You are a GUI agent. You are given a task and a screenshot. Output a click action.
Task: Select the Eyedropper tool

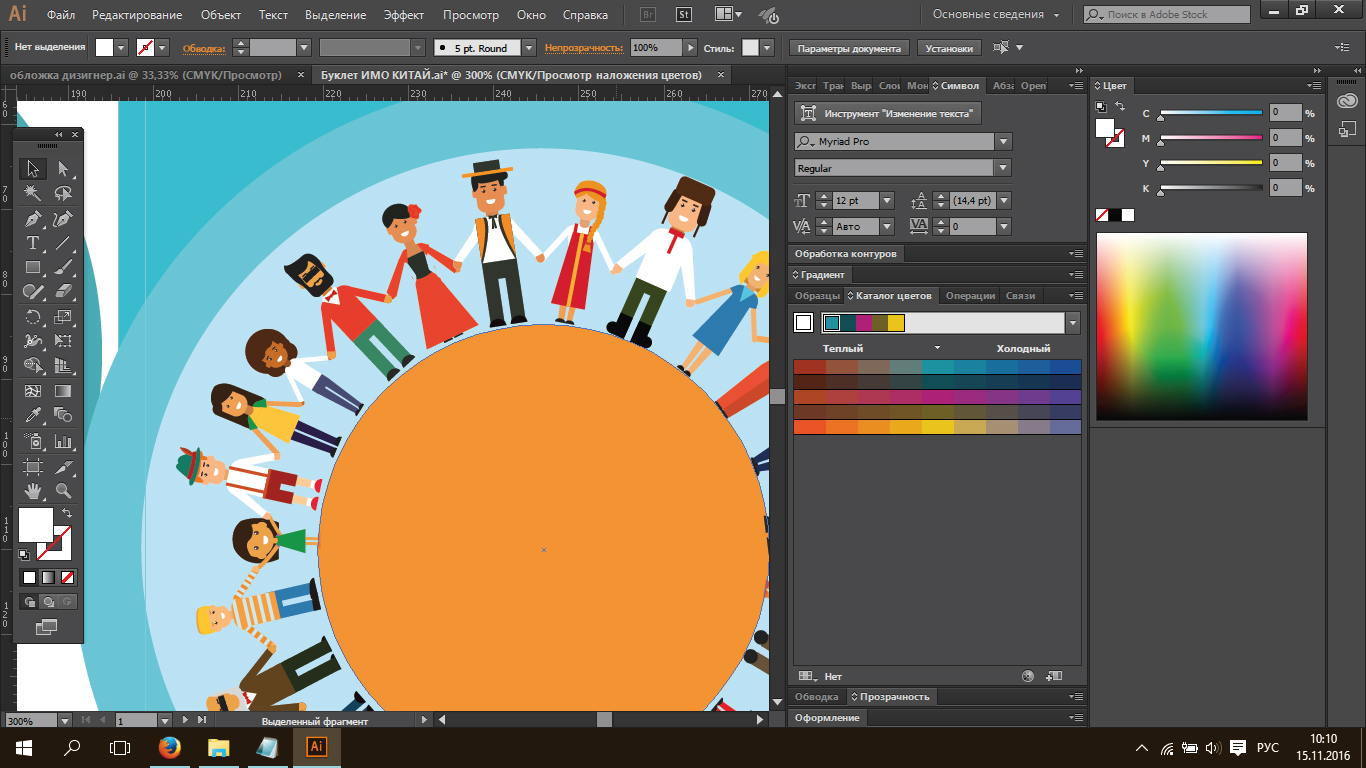coord(33,415)
